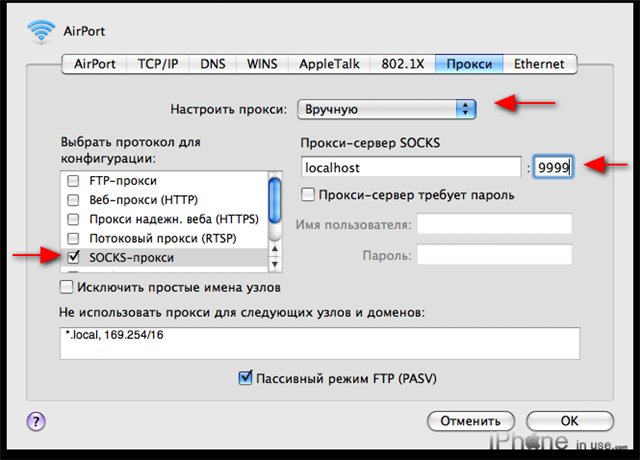Select the FTP-прокси row label
Image resolution: width=640 pixels, height=460 pixels.
point(123,180)
